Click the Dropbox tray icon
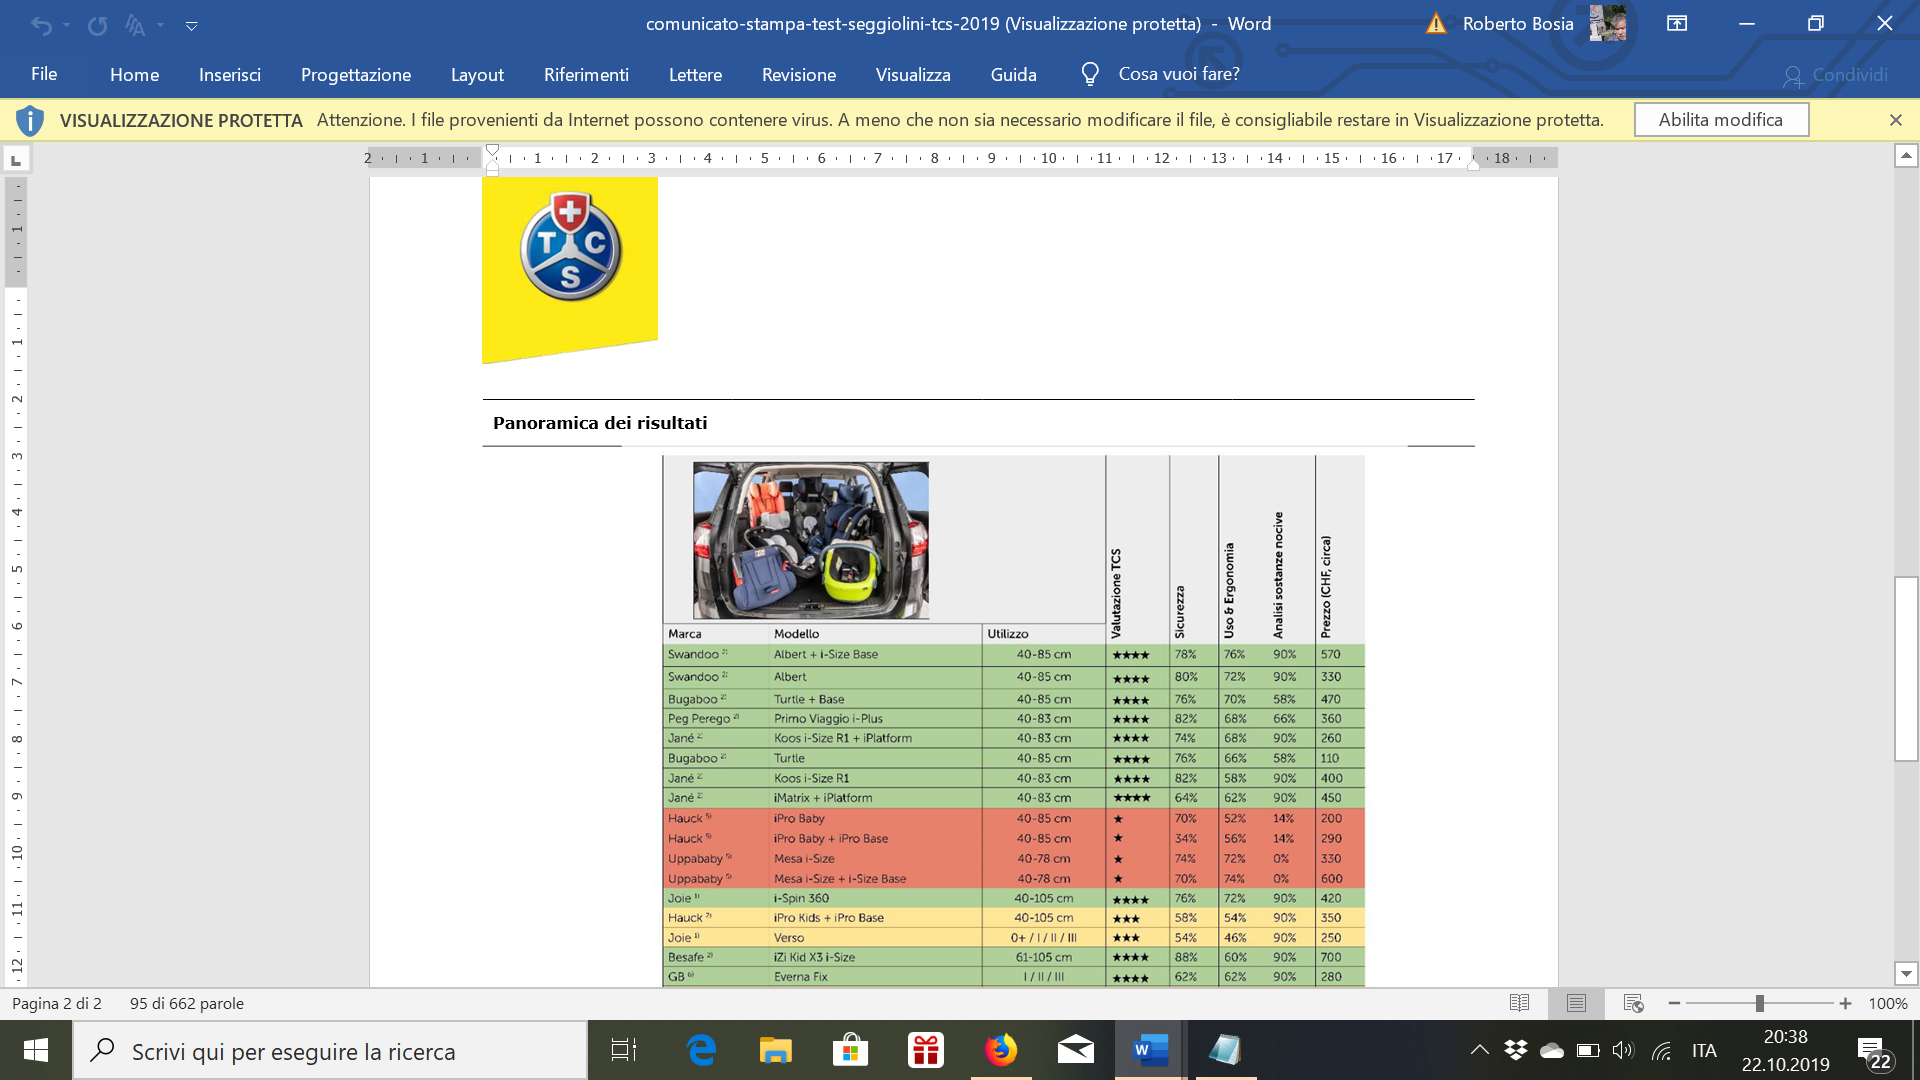The height and width of the screenshot is (1080, 1920). click(1516, 1050)
